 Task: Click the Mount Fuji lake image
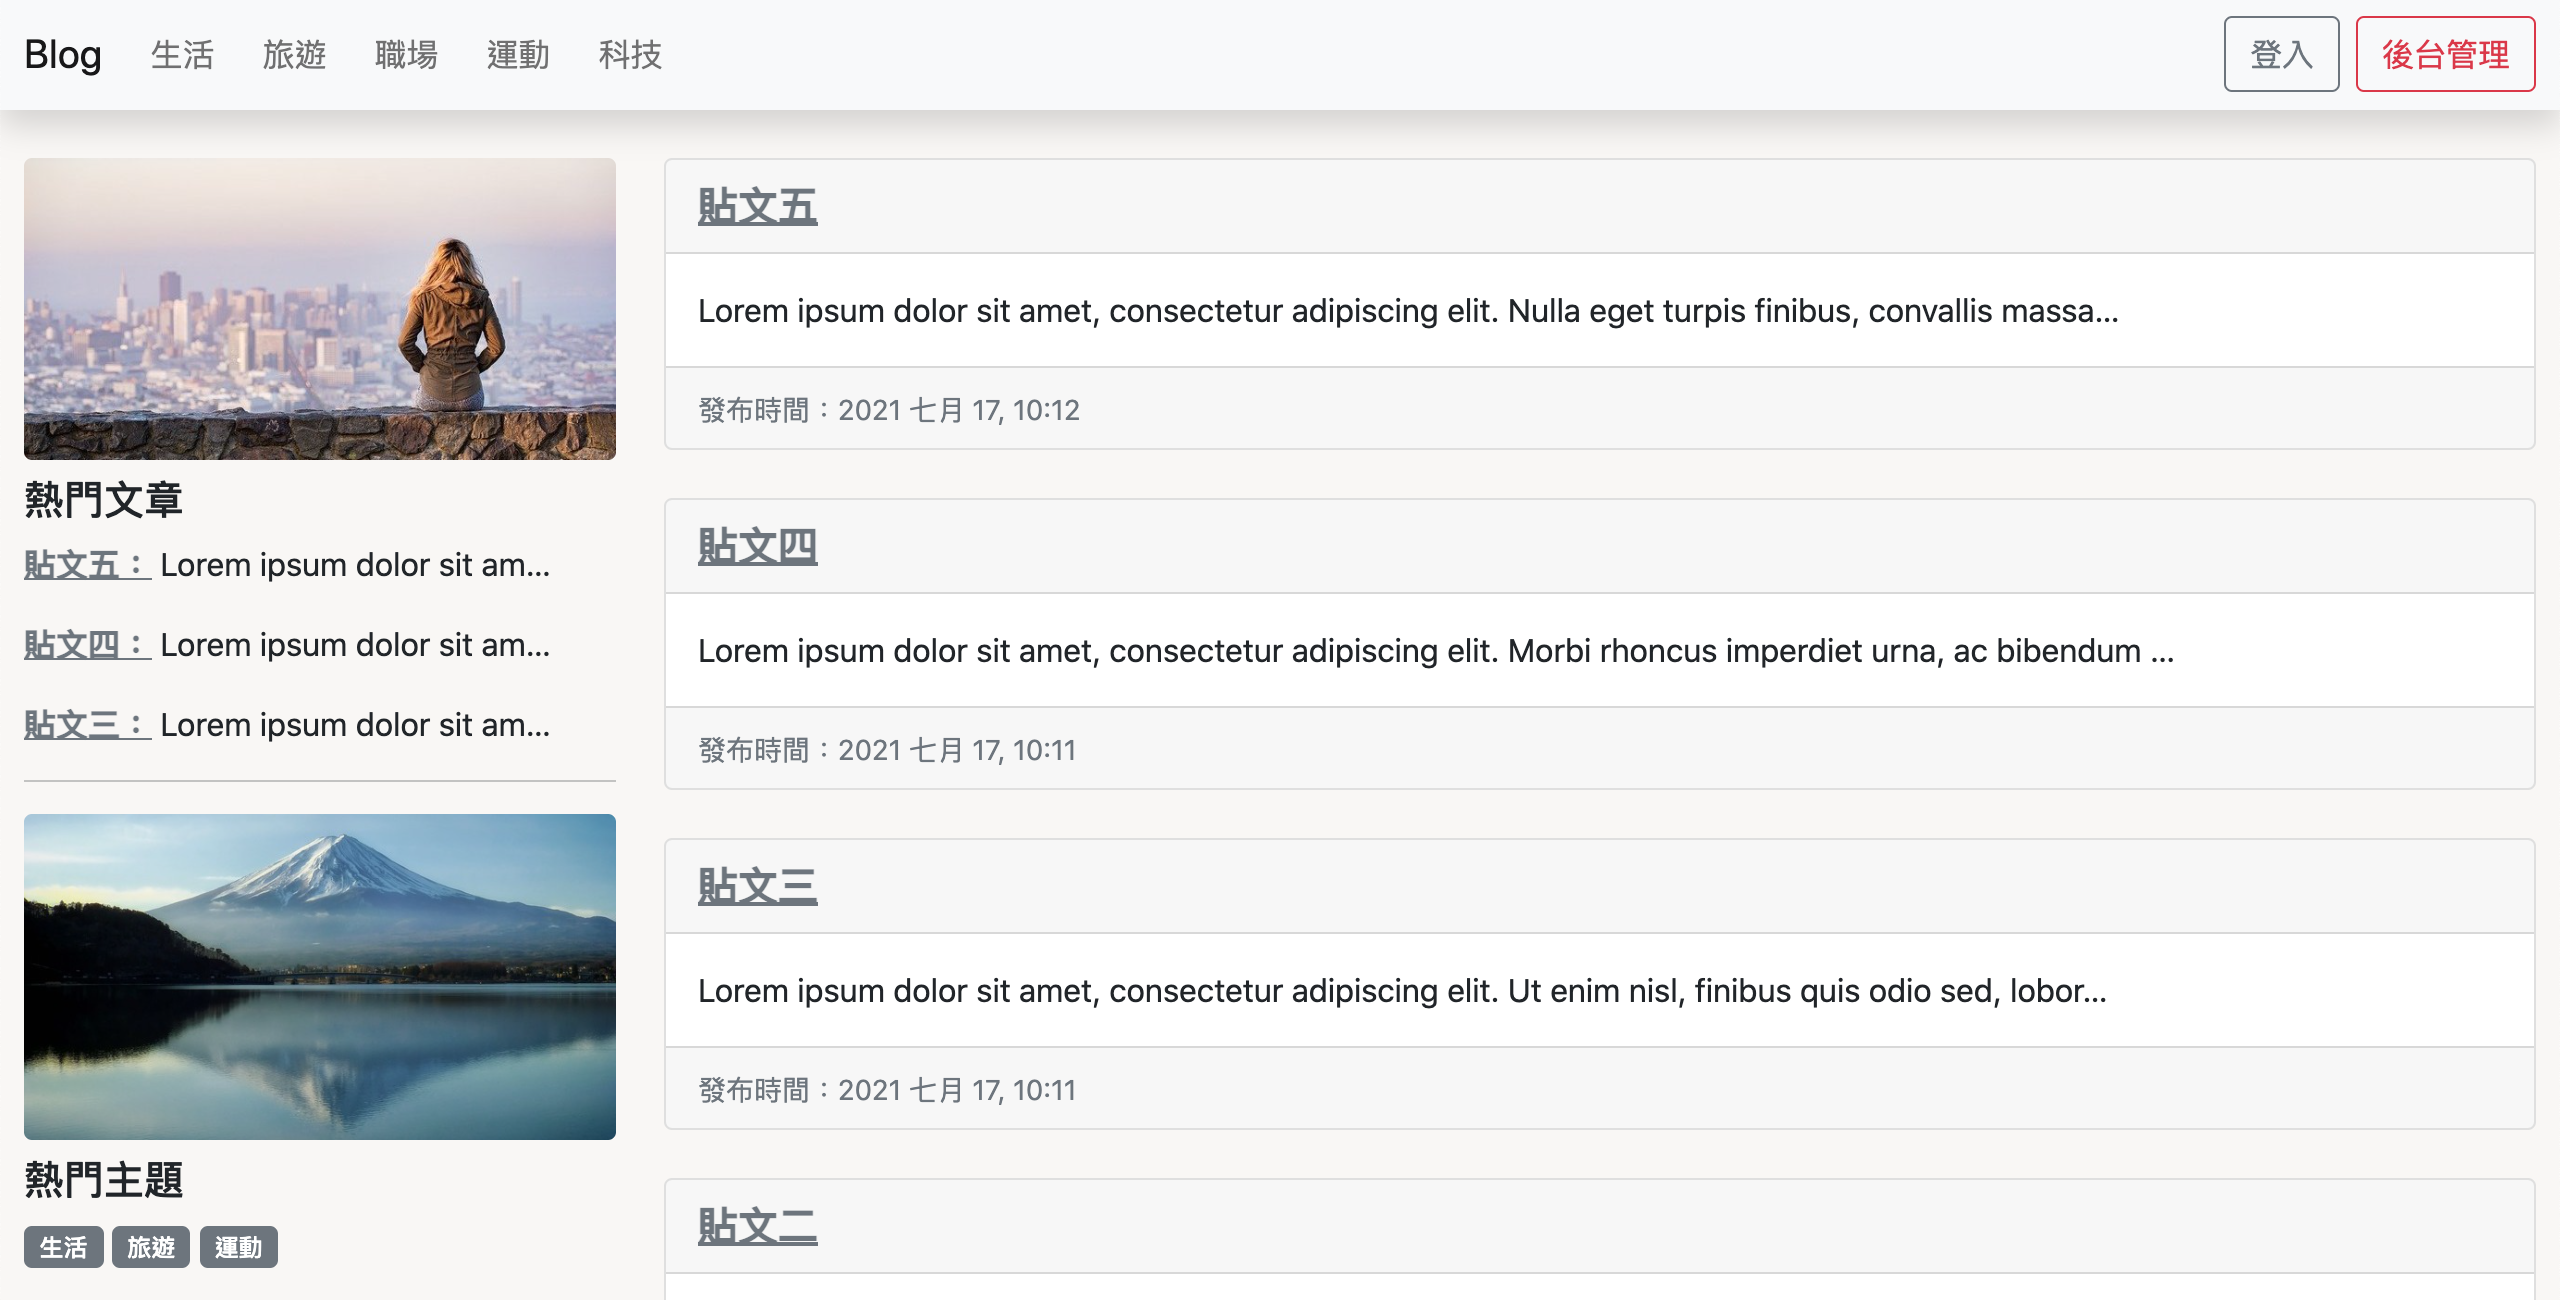320,976
